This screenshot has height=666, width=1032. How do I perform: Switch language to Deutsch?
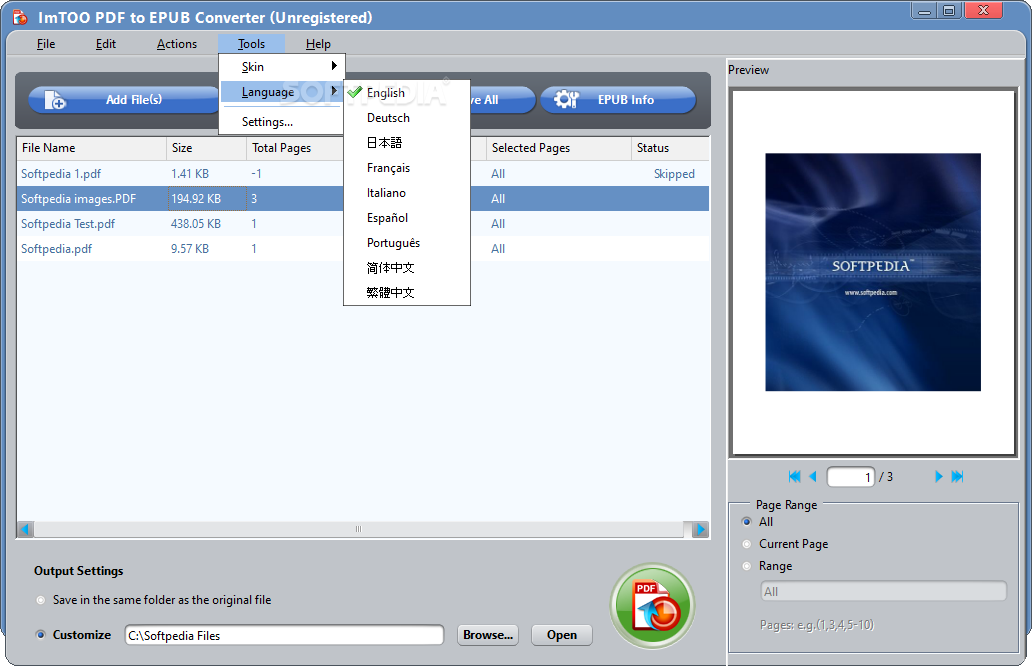coord(407,118)
